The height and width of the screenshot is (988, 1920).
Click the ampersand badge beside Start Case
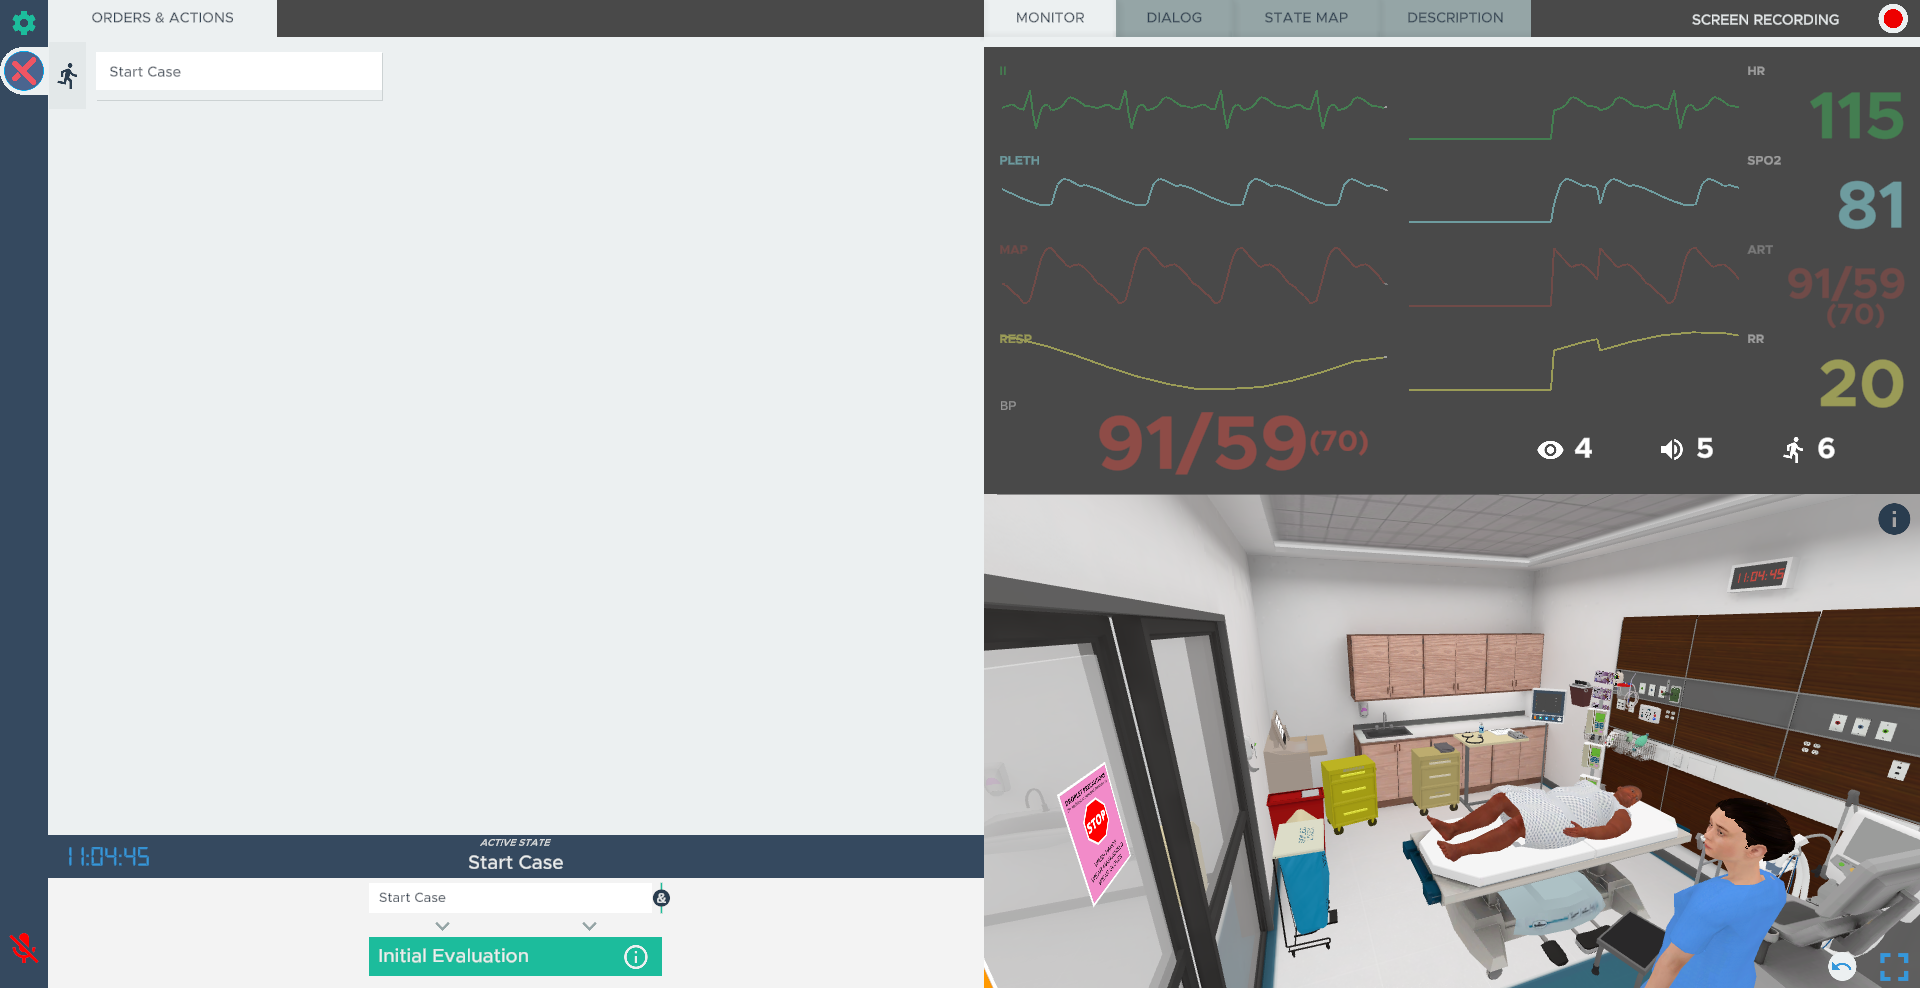pos(661,898)
